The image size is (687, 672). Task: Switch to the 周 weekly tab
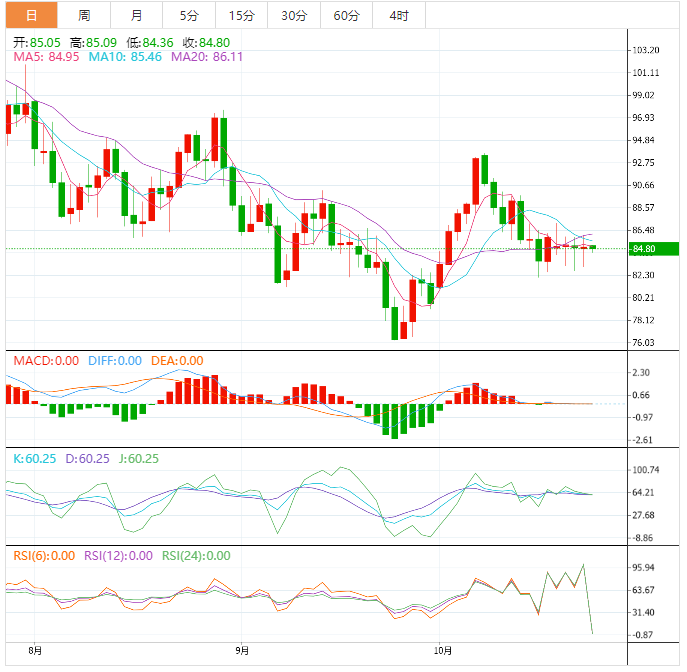coord(84,15)
